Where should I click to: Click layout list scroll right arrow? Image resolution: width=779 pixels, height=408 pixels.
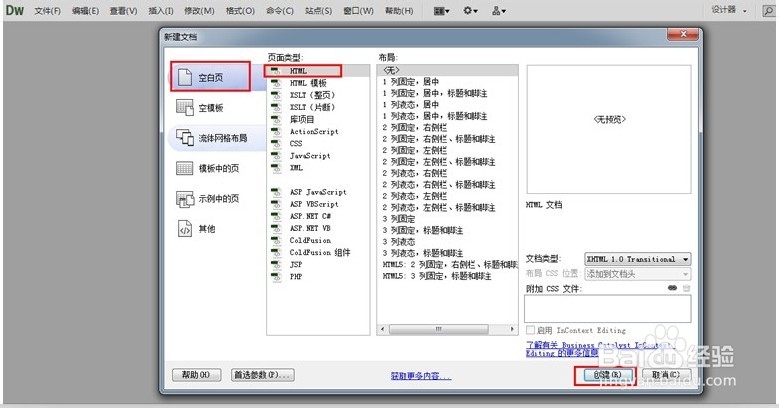coord(512,329)
